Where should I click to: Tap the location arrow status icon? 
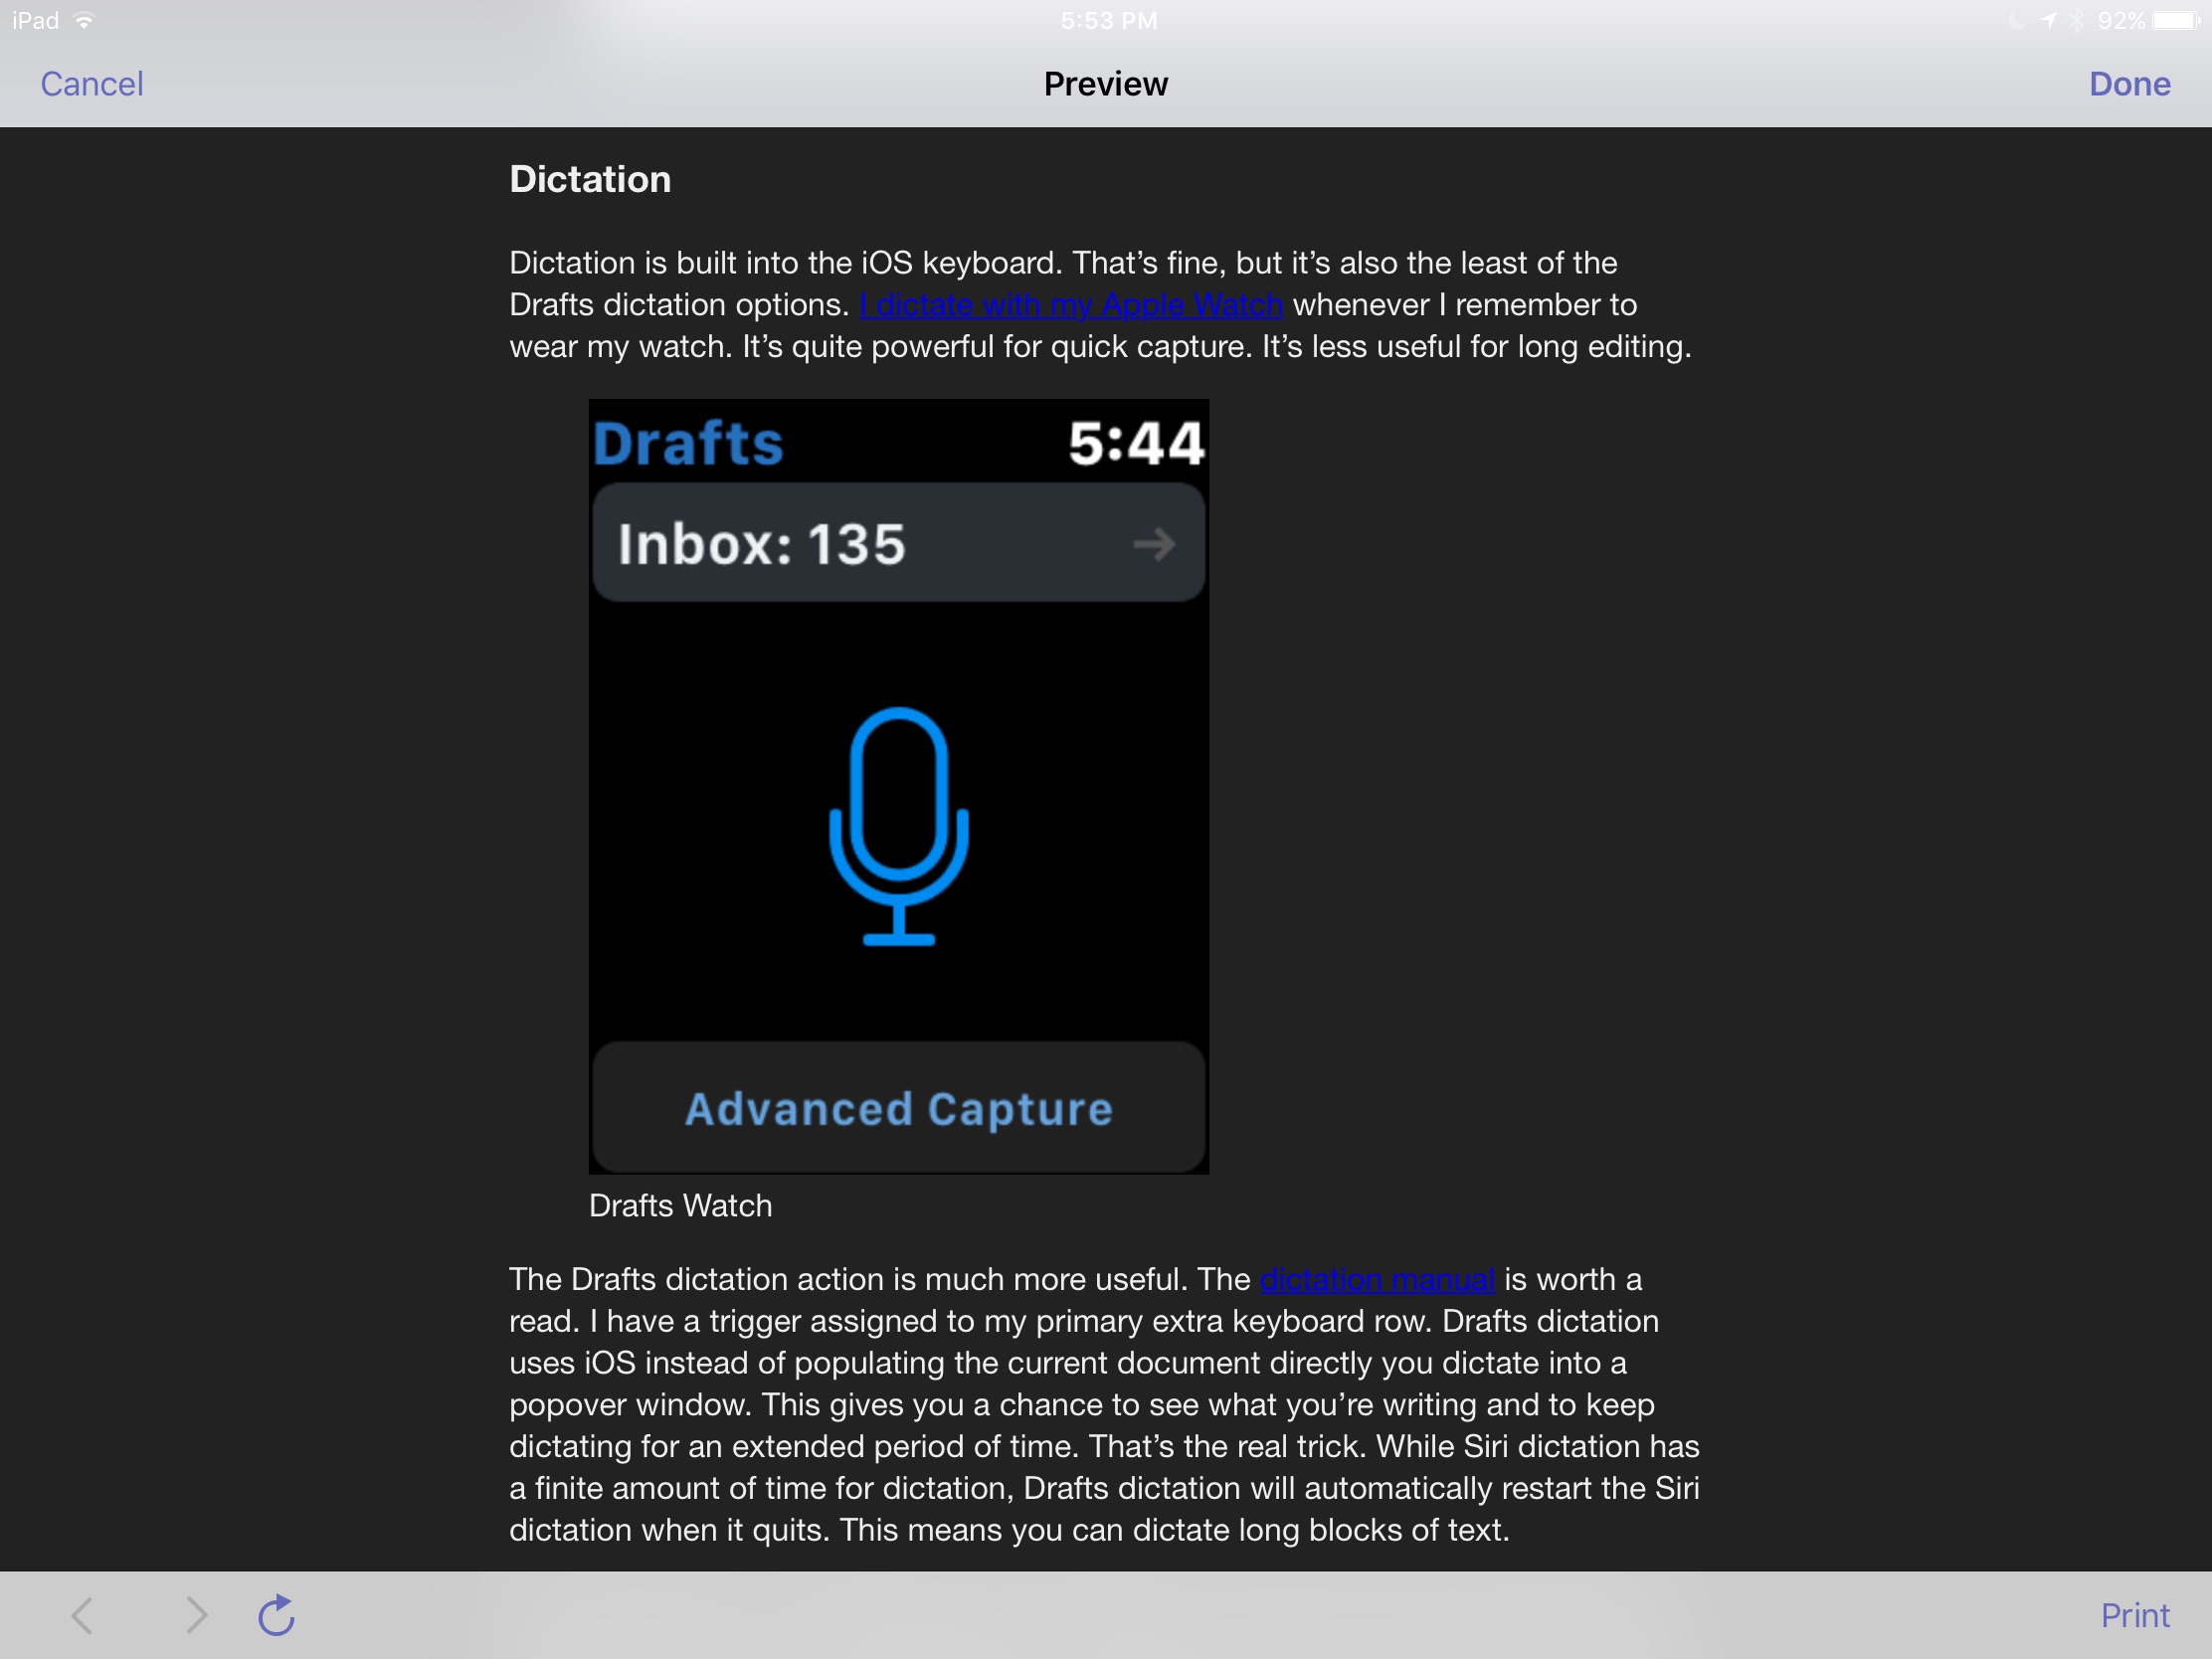pyautogui.click(x=2048, y=21)
